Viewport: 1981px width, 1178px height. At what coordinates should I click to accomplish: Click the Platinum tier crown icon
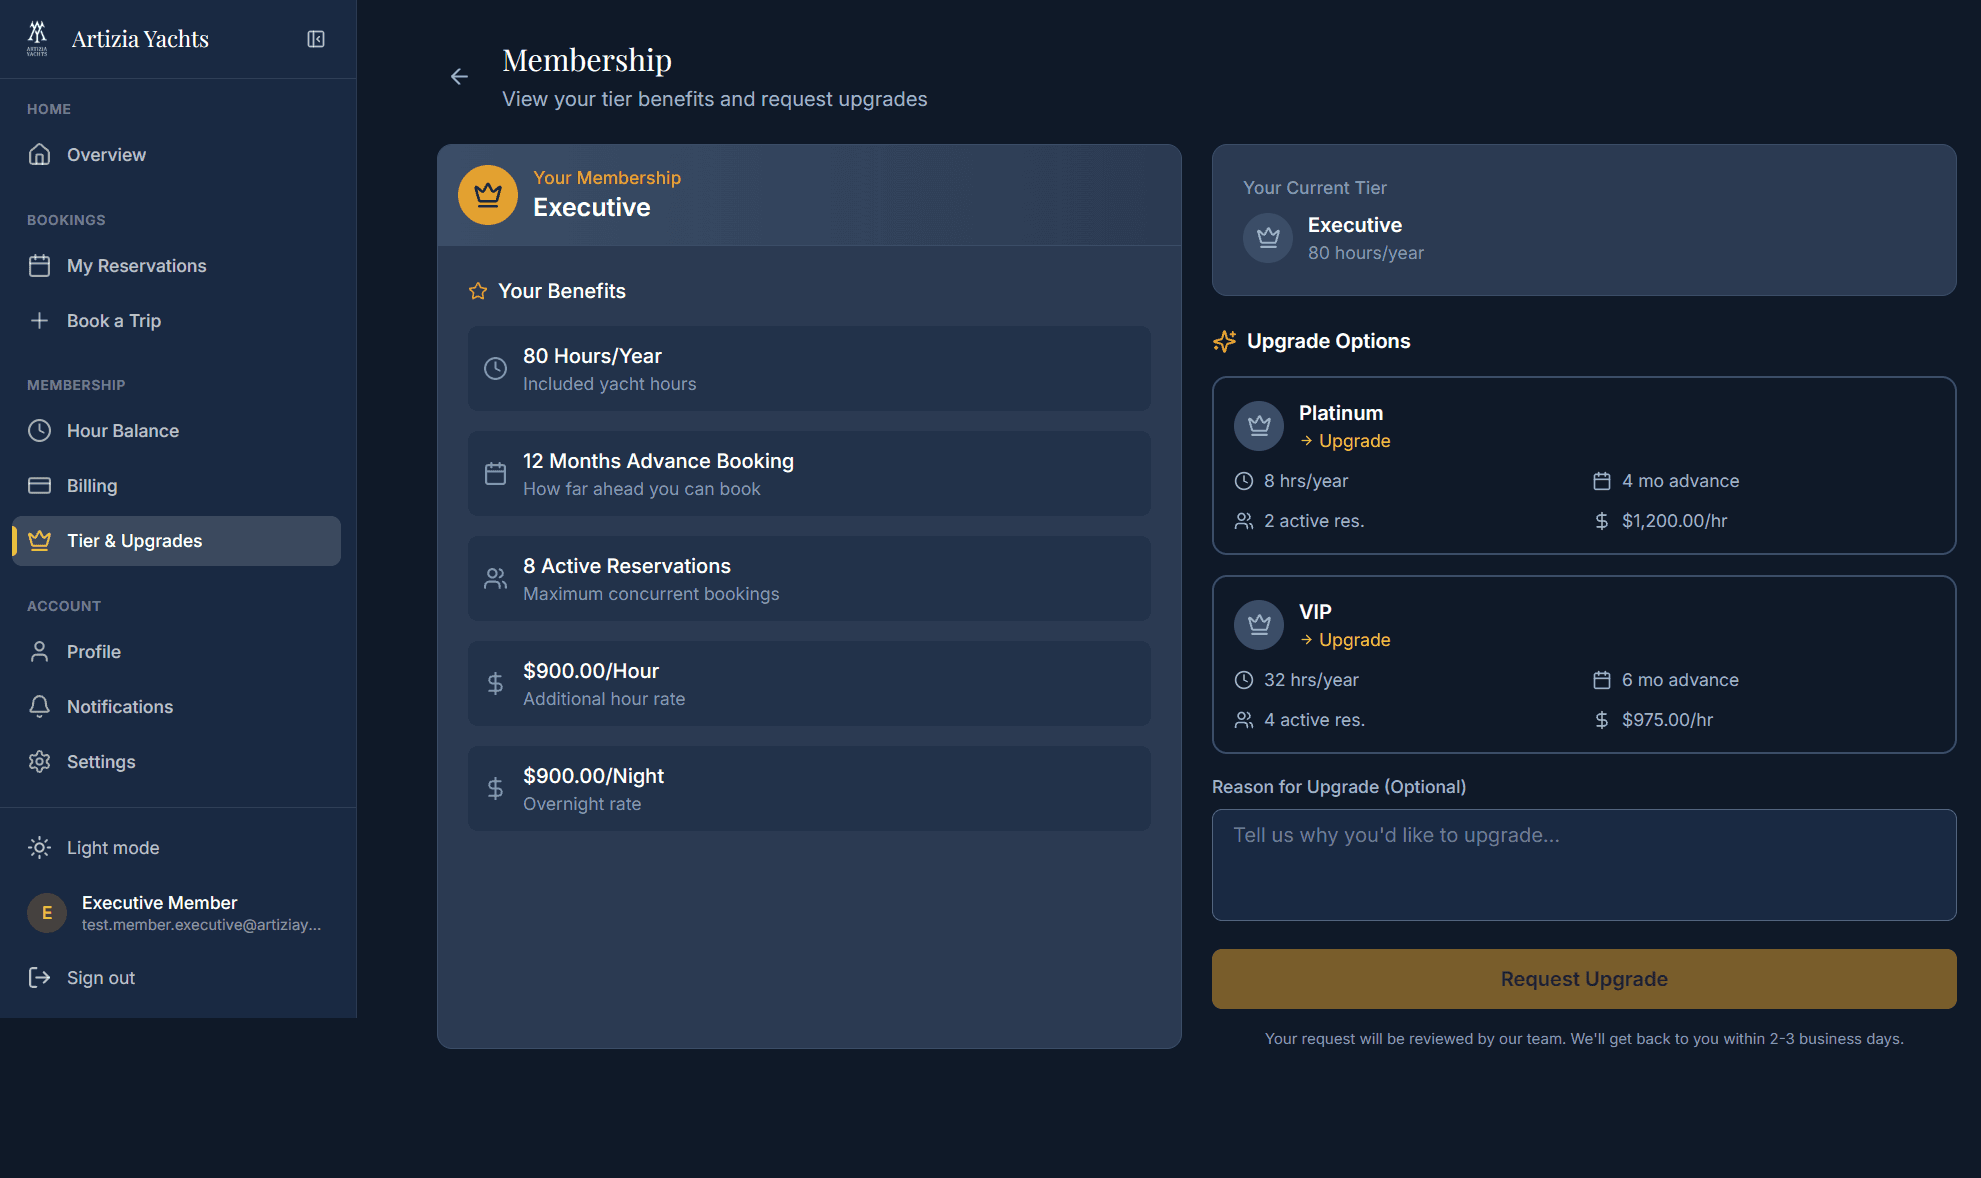tap(1259, 426)
